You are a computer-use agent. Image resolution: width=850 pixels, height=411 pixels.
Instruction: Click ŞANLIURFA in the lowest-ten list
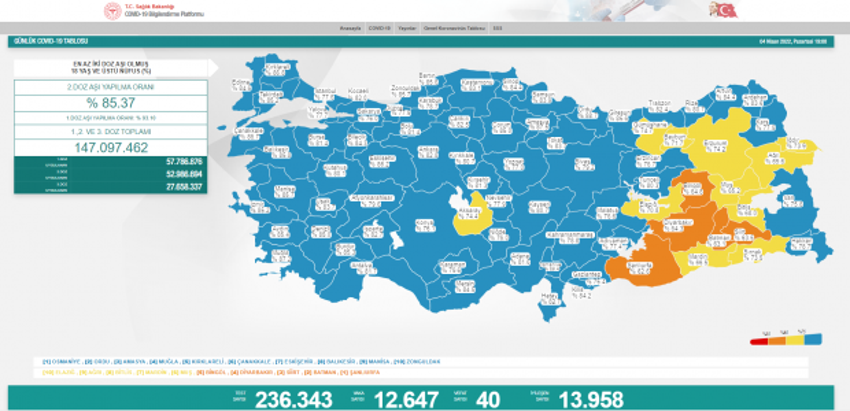(x=365, y=373)
